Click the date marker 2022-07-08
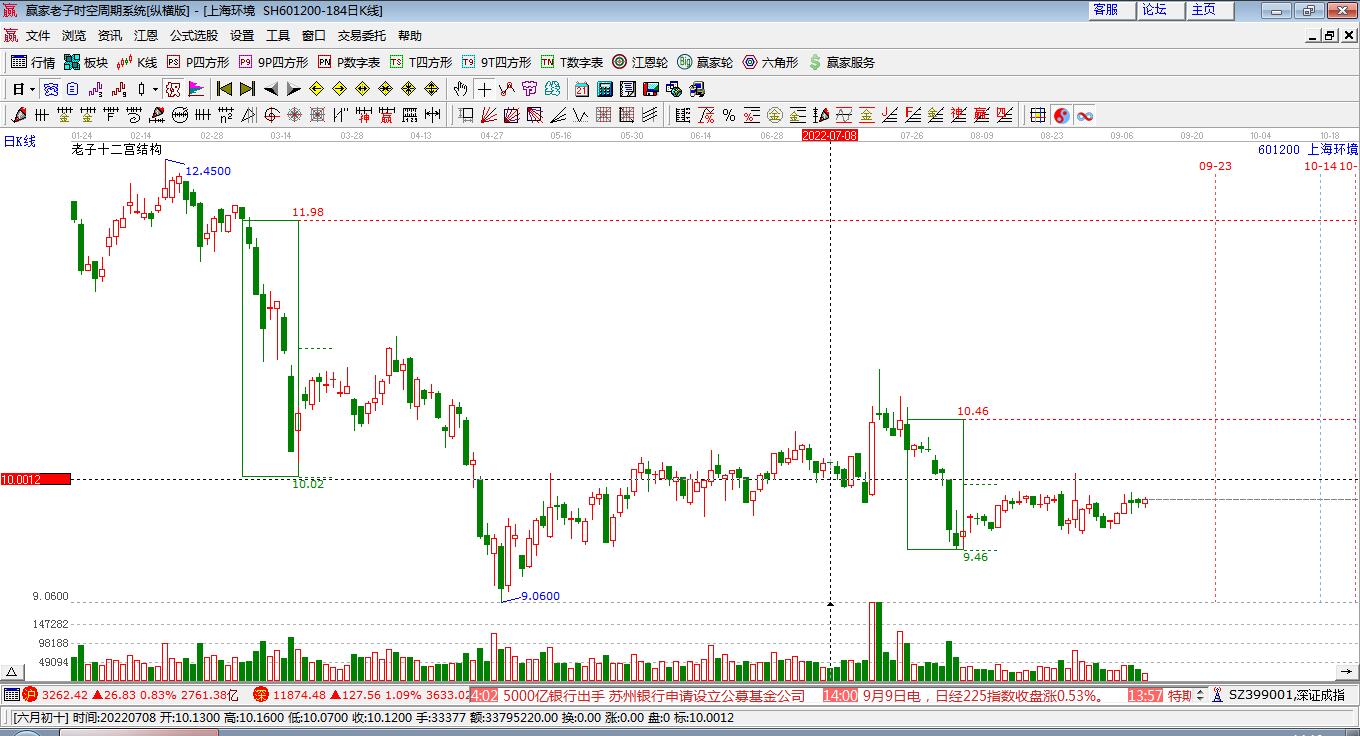This screenshot has height=736, width=1360. pos(830,135)
